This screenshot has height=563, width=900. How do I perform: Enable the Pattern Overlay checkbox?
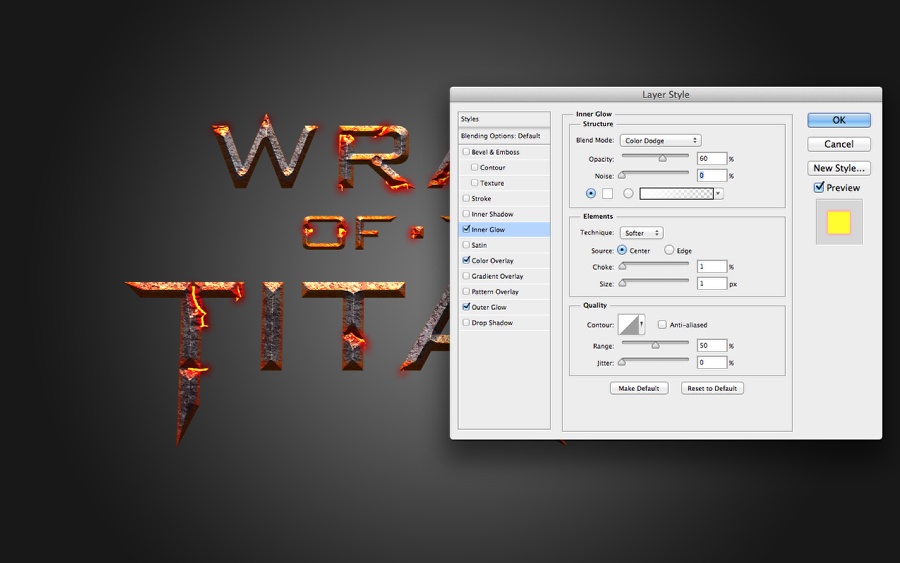point(466,291)
